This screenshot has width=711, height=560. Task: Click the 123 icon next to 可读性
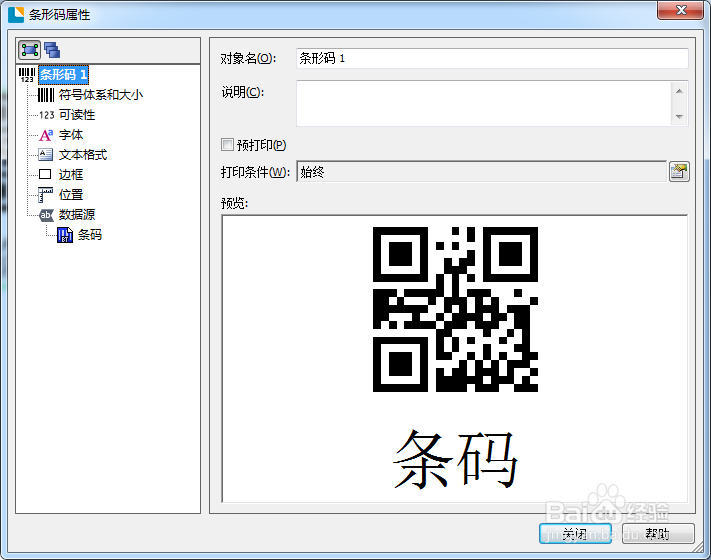tap(46, 115)
